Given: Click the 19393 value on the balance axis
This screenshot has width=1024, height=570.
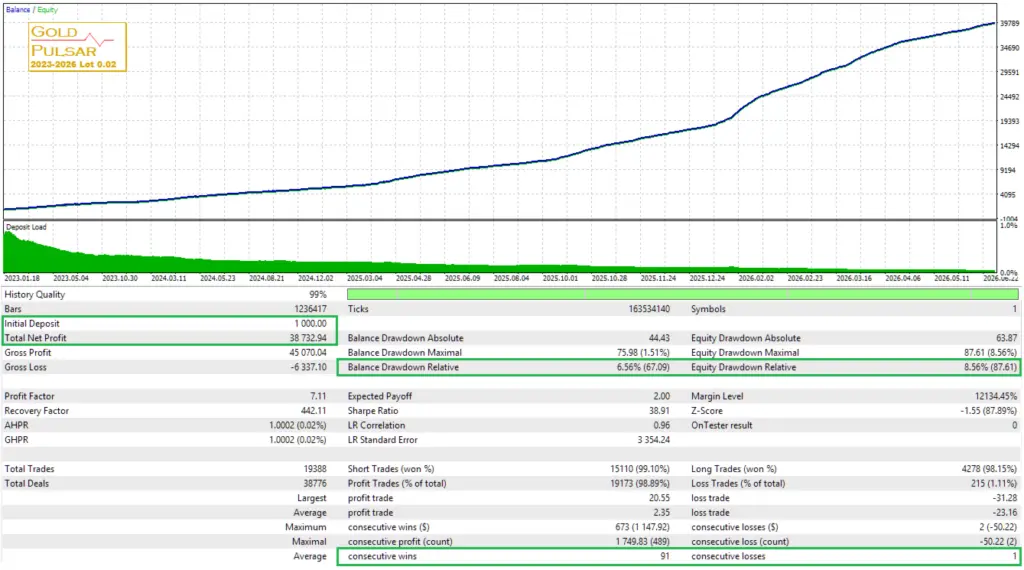Looking at the screenshot, I should click(1010, 121).
